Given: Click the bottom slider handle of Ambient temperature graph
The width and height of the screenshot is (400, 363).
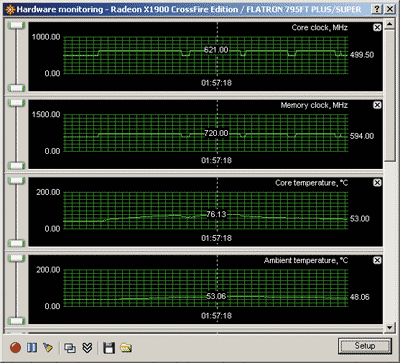Looking at the screenshot, I should tap(16, 321).
